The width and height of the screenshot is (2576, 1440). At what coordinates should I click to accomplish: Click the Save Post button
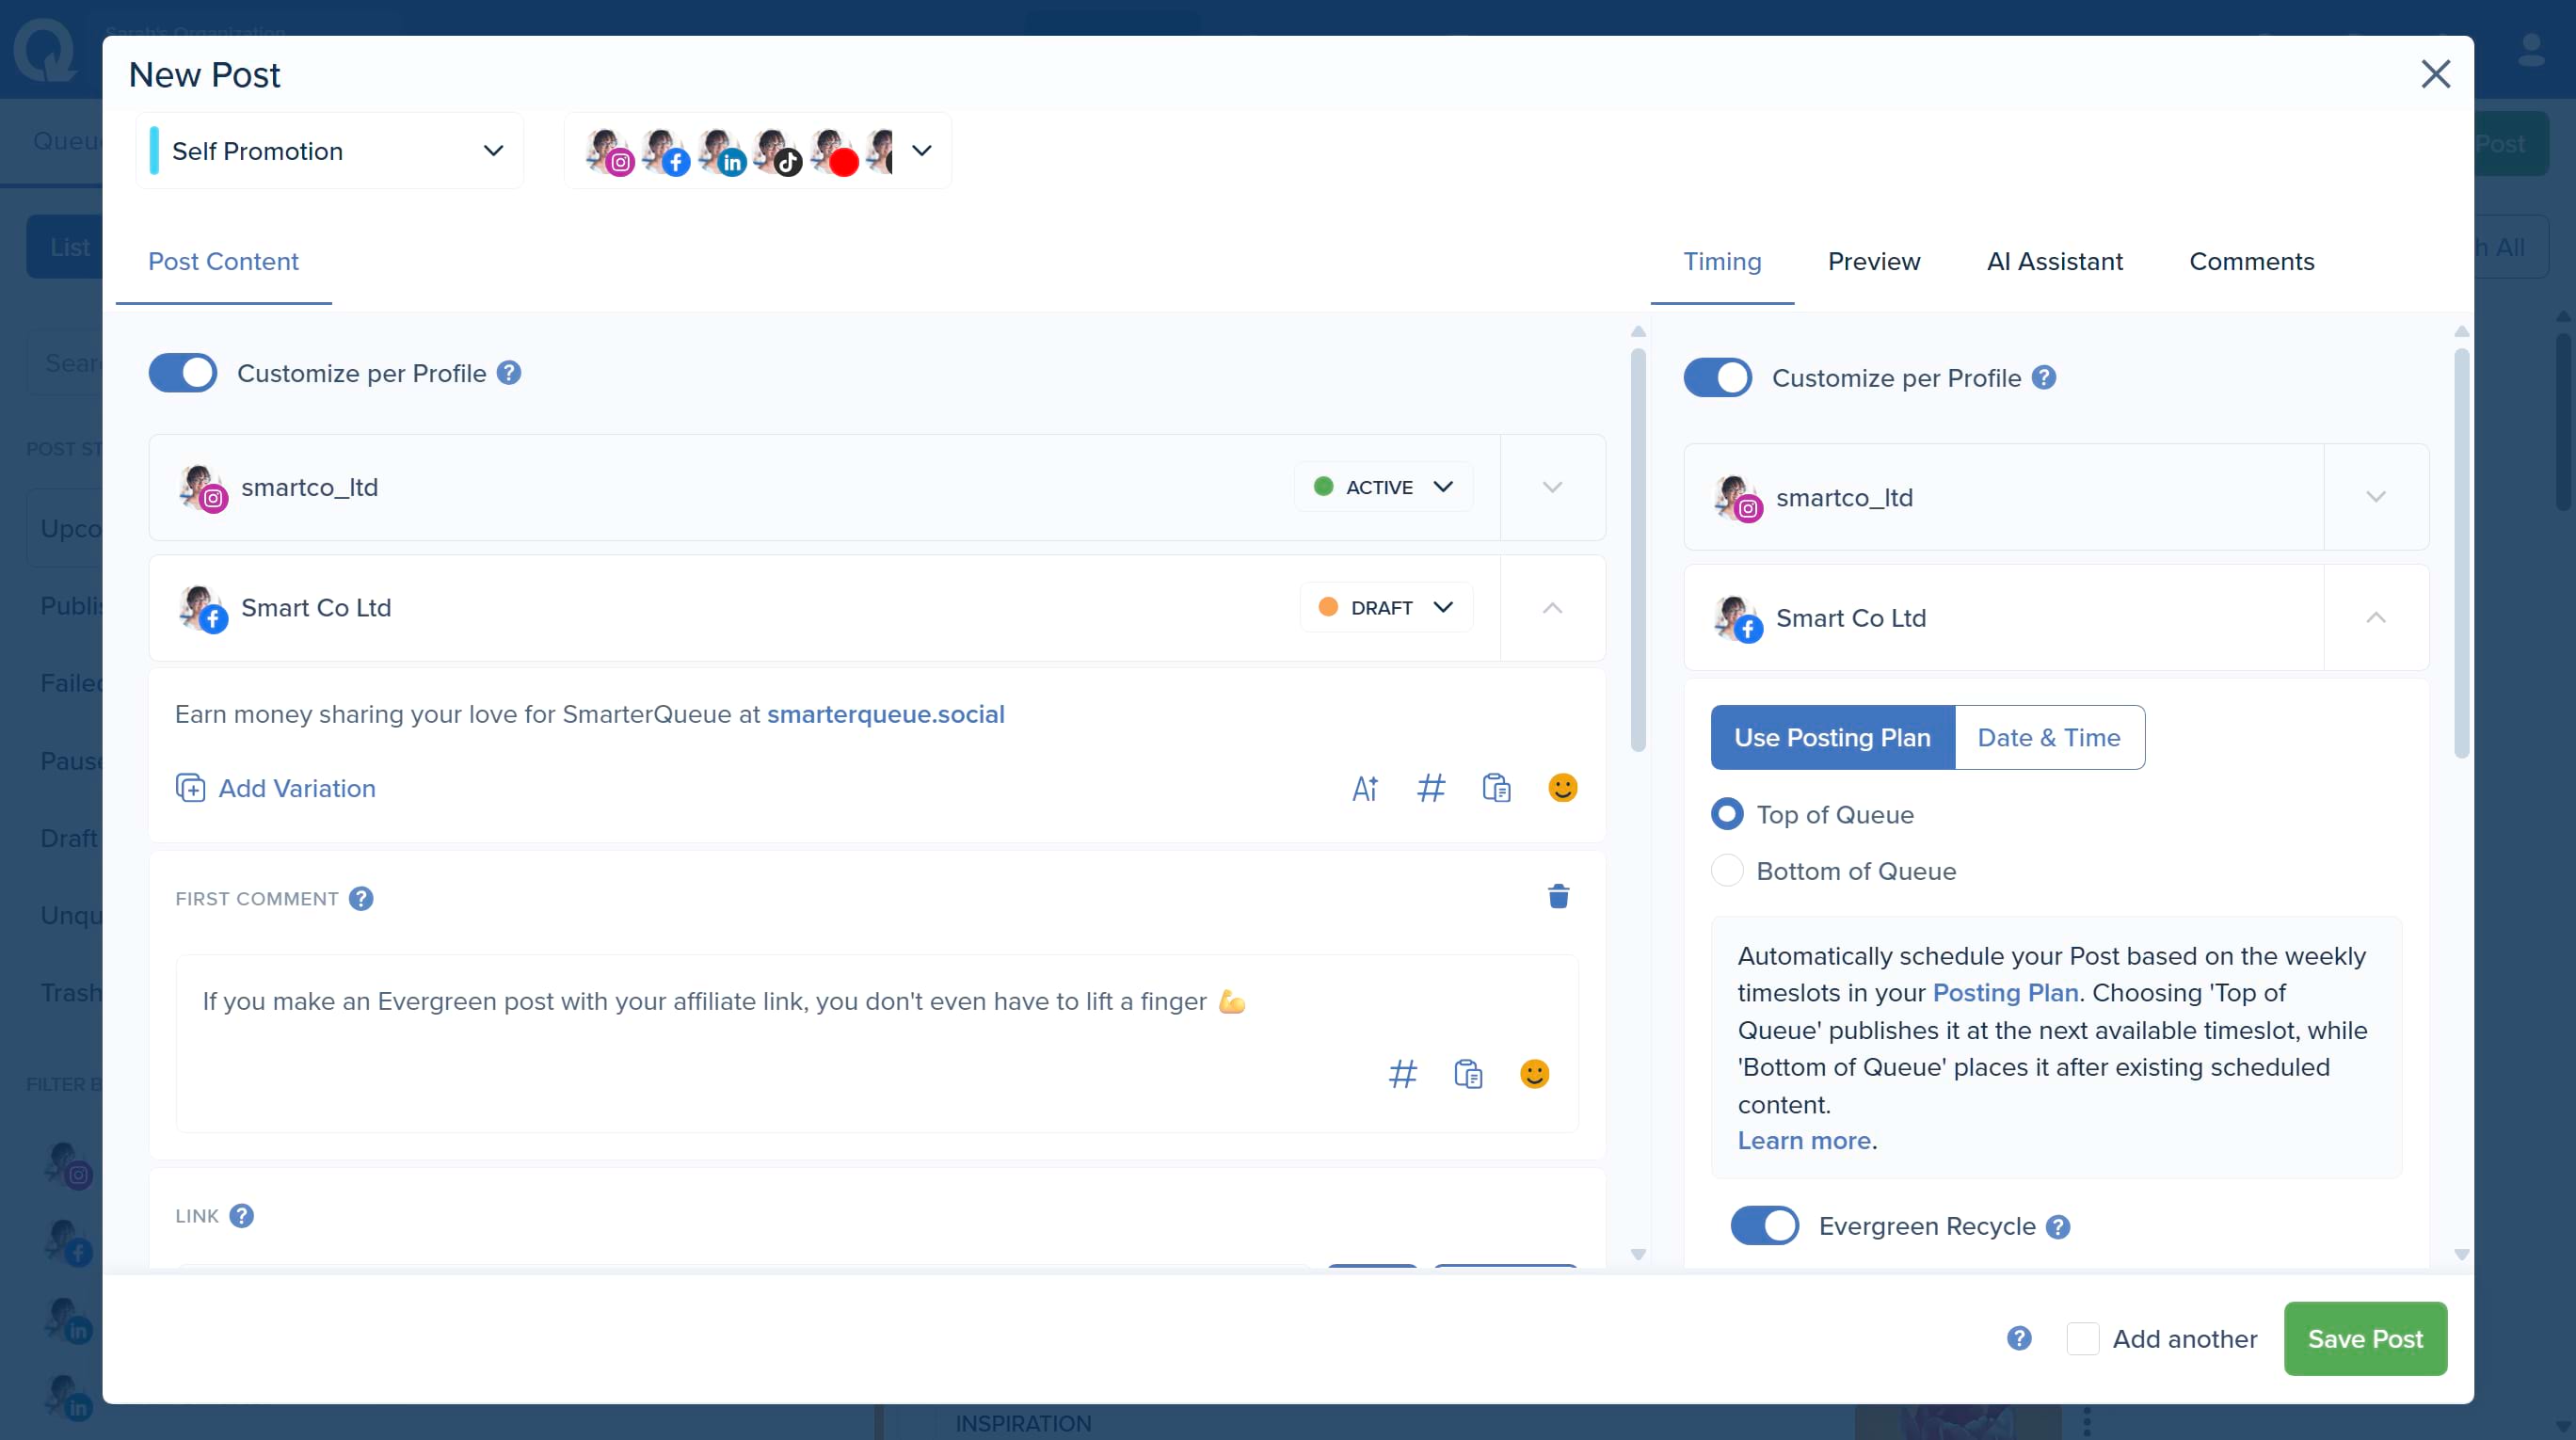[x=2364, y=1339]
